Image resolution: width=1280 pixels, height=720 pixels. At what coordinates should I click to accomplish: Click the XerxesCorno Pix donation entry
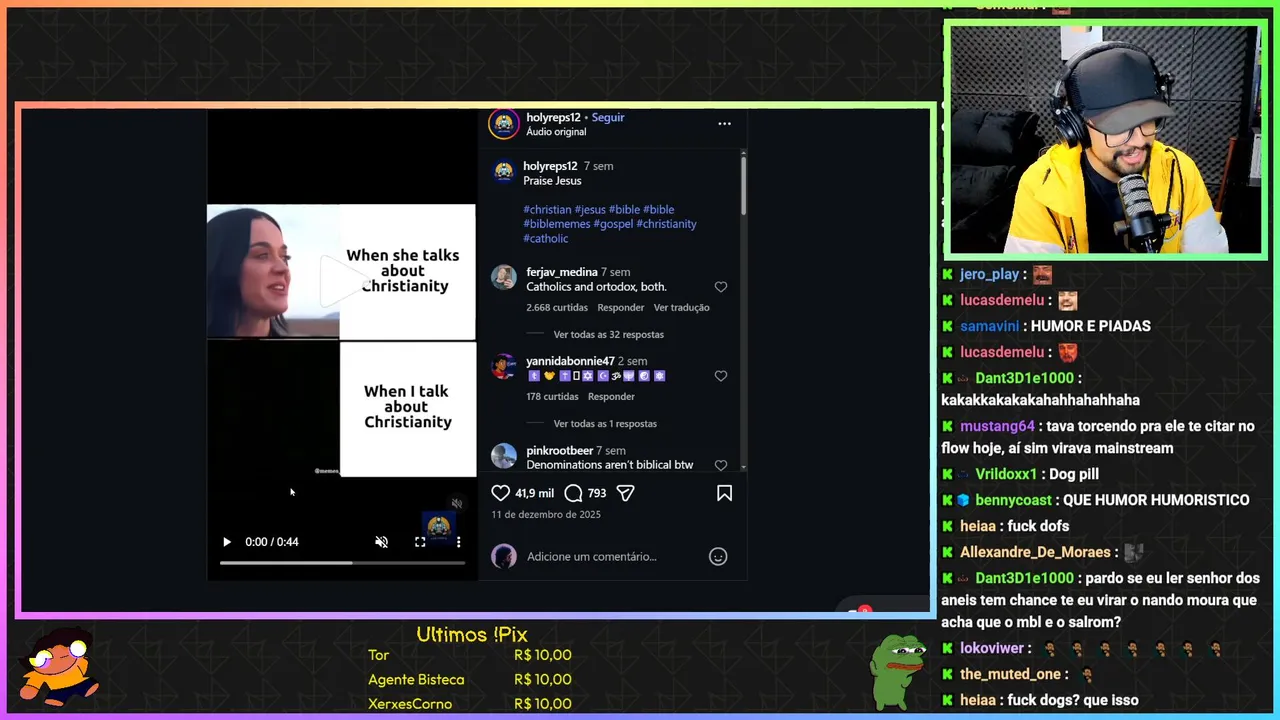470,704
